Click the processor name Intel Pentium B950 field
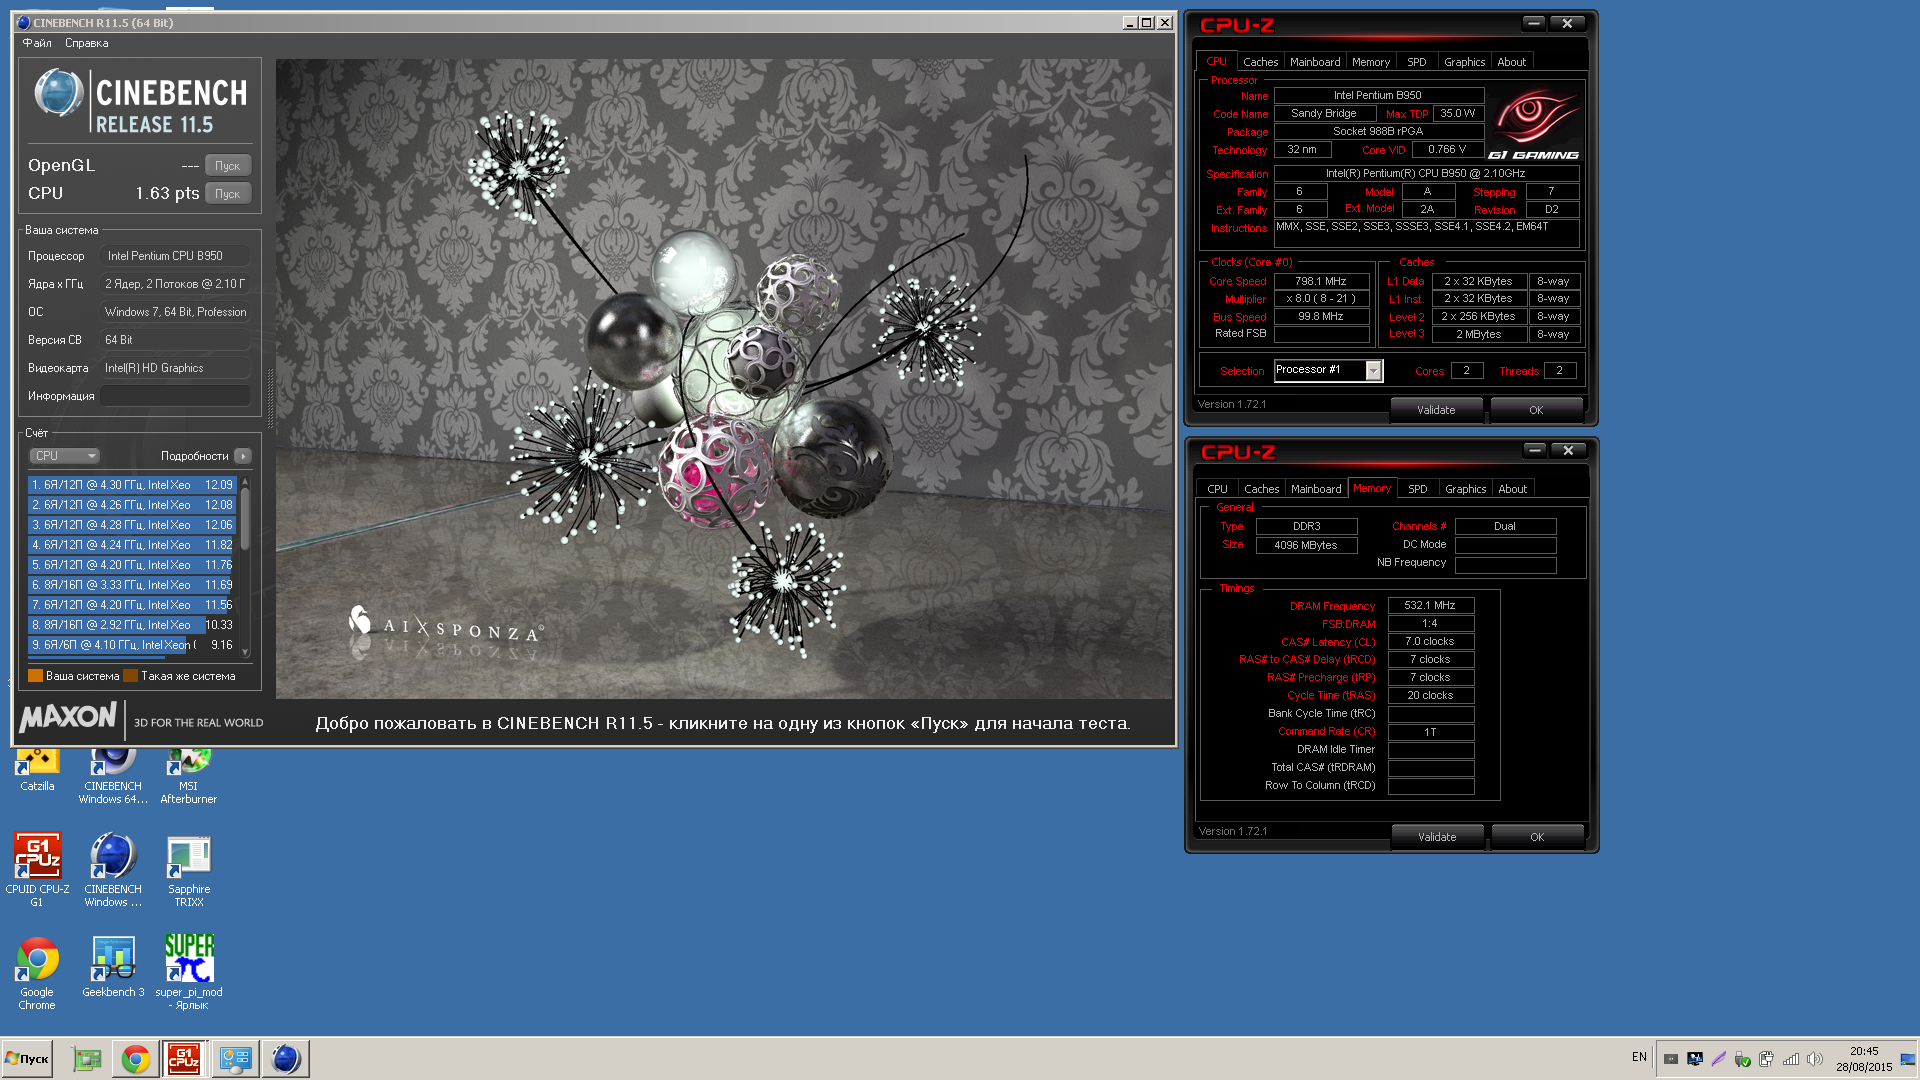 click(1378, 96)
